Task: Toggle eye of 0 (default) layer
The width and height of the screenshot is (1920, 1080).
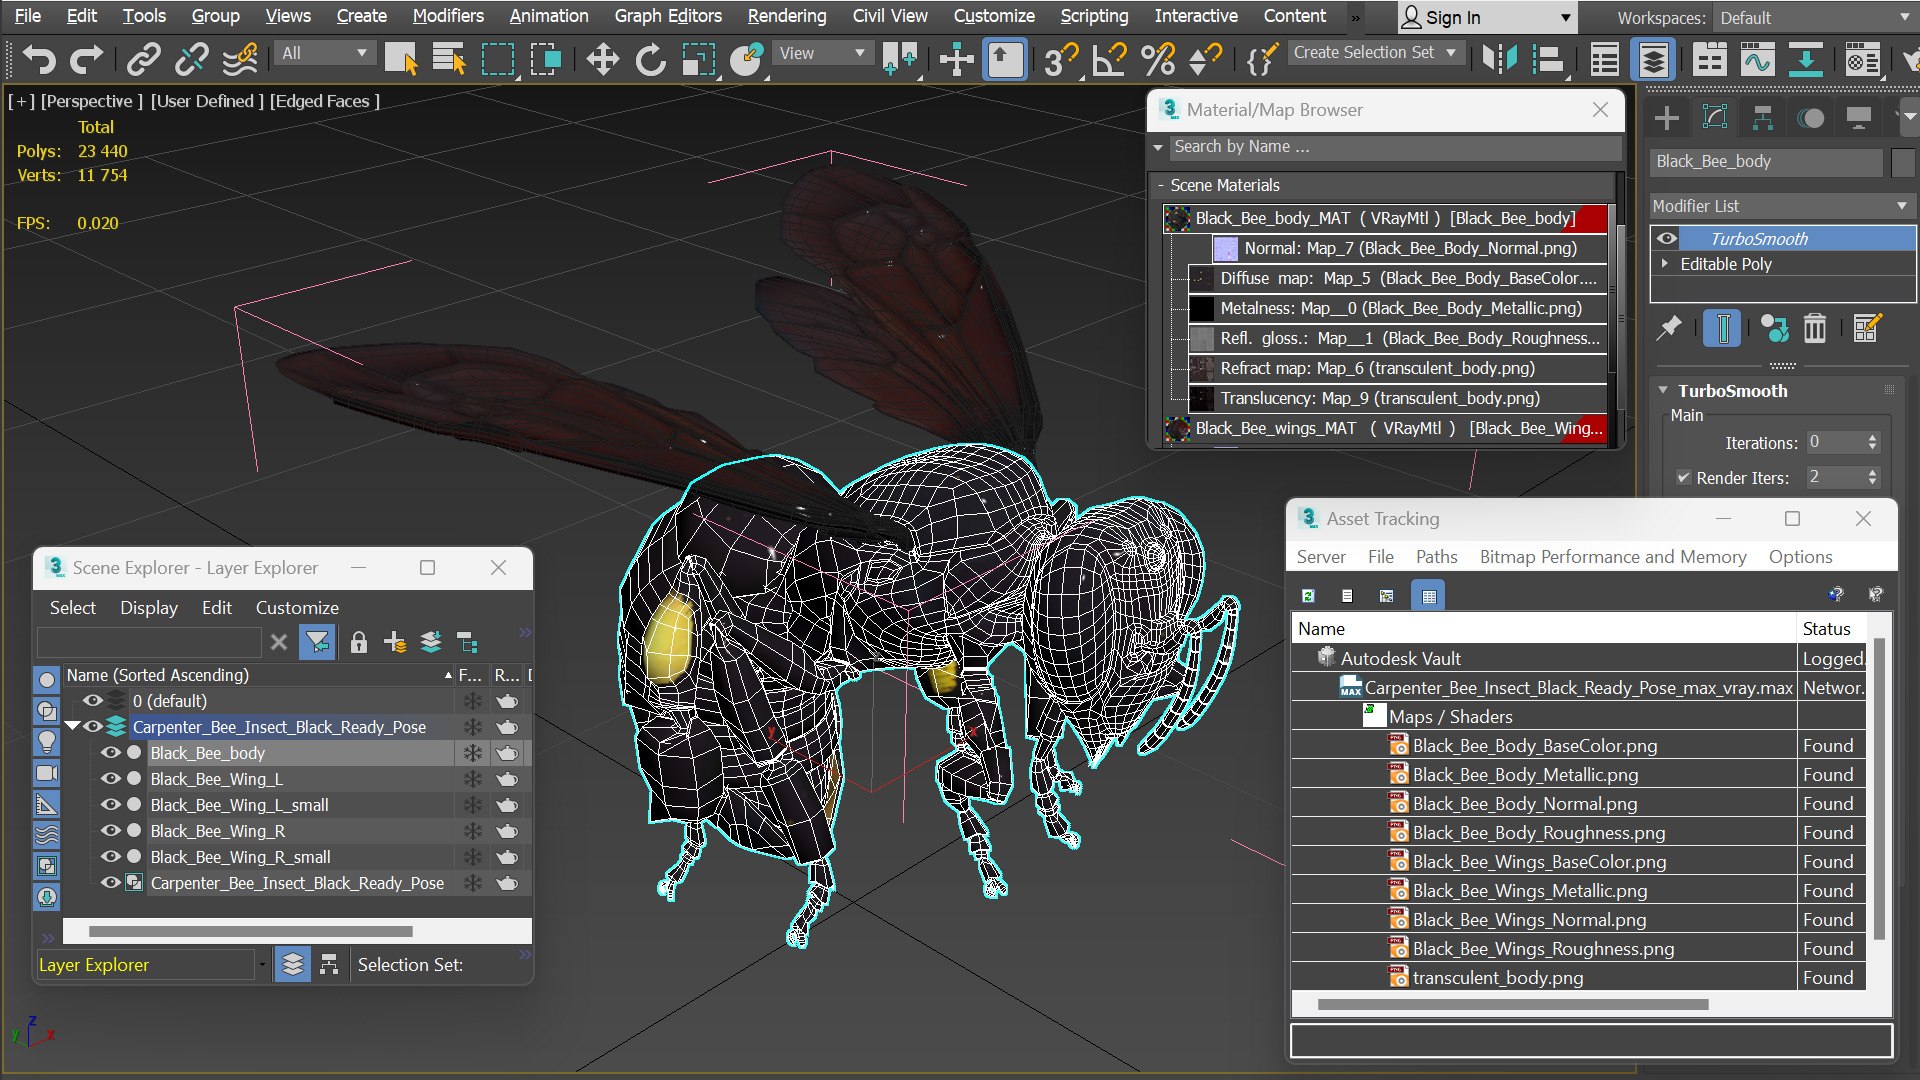Action: coord(93,701)
